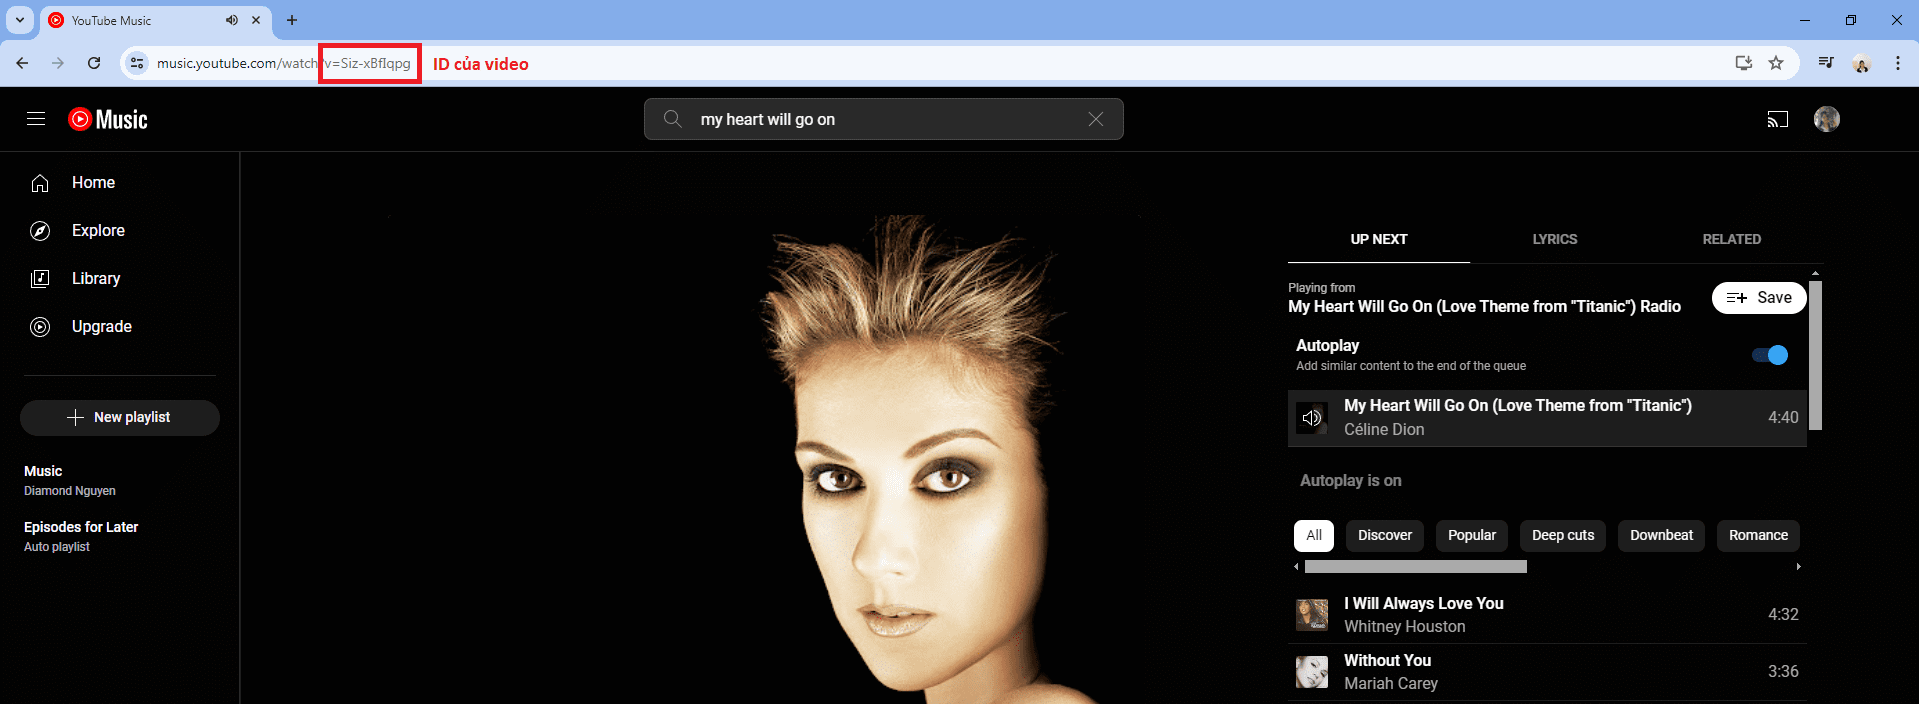Close the YouTube Music tab

click(256, 20)
